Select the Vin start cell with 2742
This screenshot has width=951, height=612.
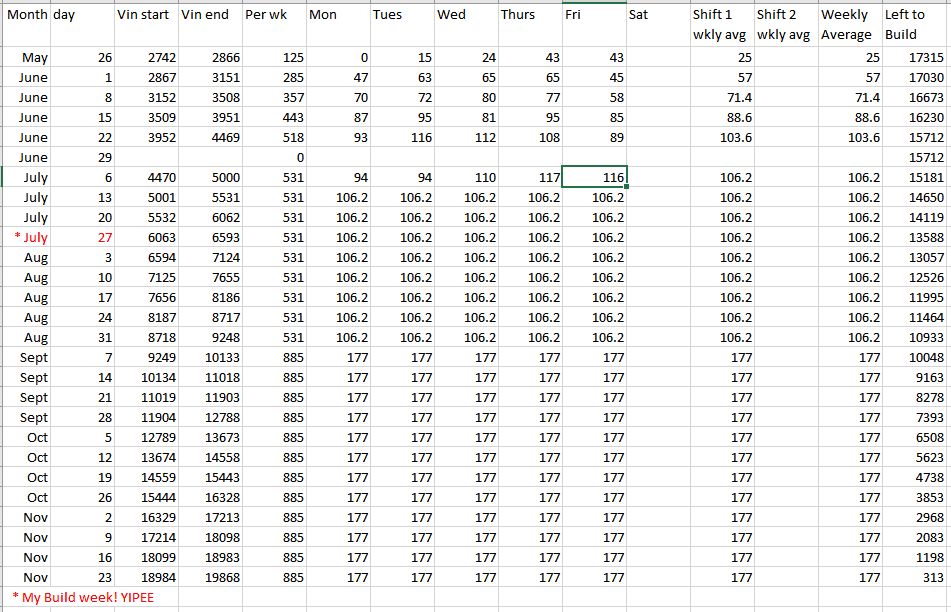(x=146, y=58)
